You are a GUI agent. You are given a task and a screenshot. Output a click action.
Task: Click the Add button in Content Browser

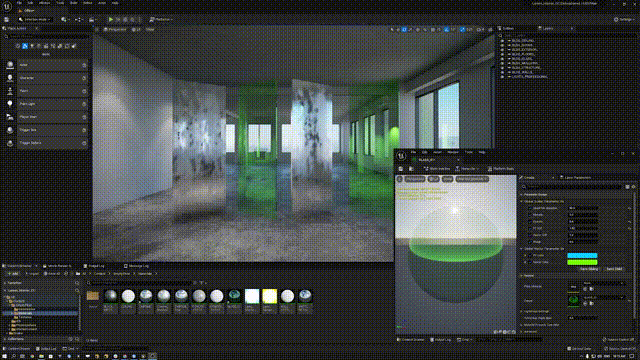[13, 274]
